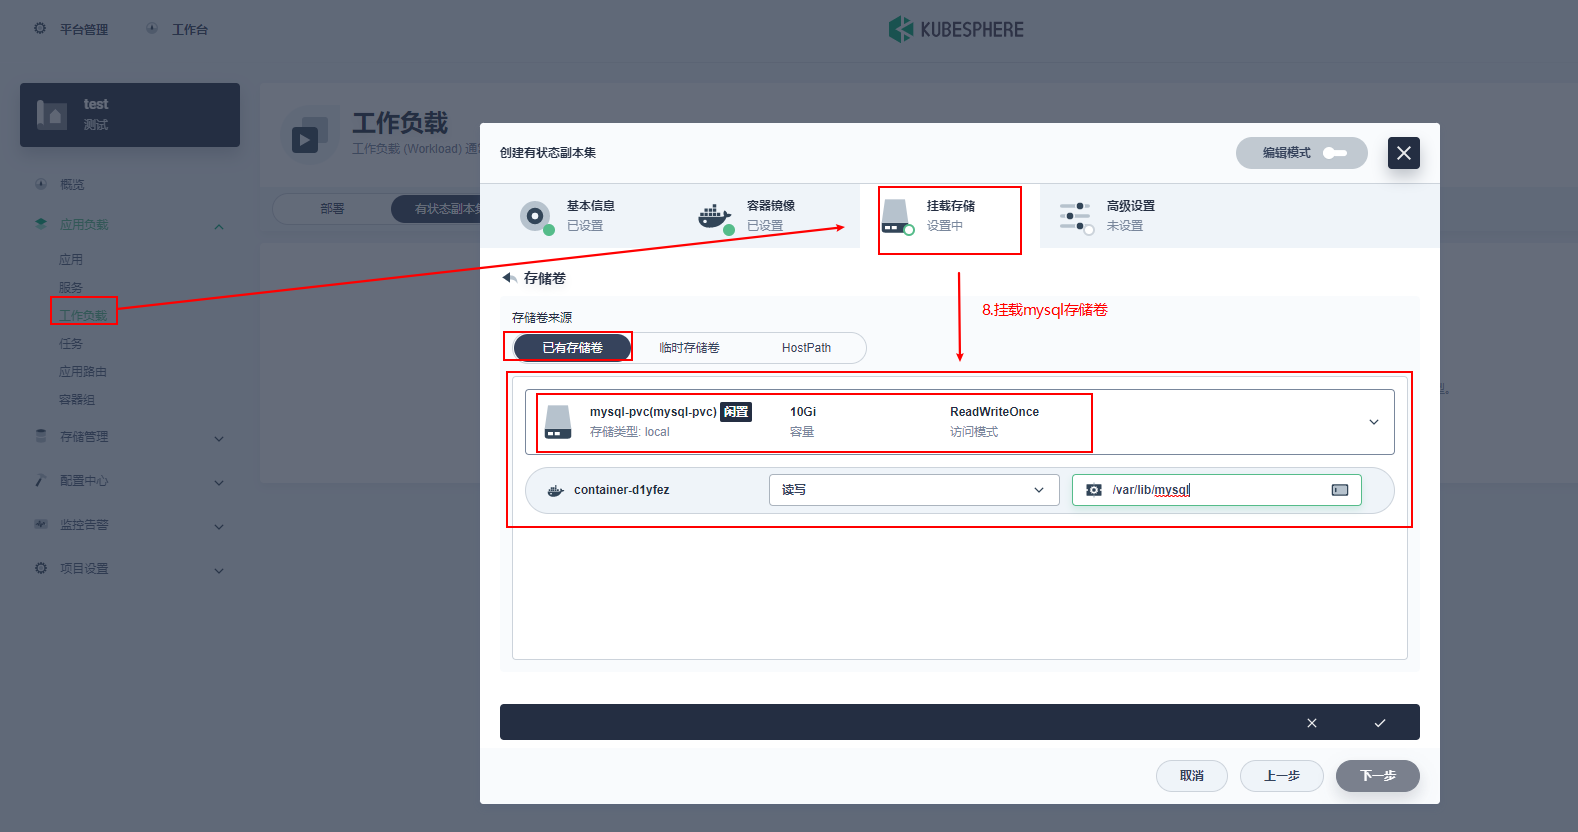Collapse the 应用负载 sidebar section
The height and width of the screenshot is (832, 1578).
pyautogui.click(x=219, y=227)
